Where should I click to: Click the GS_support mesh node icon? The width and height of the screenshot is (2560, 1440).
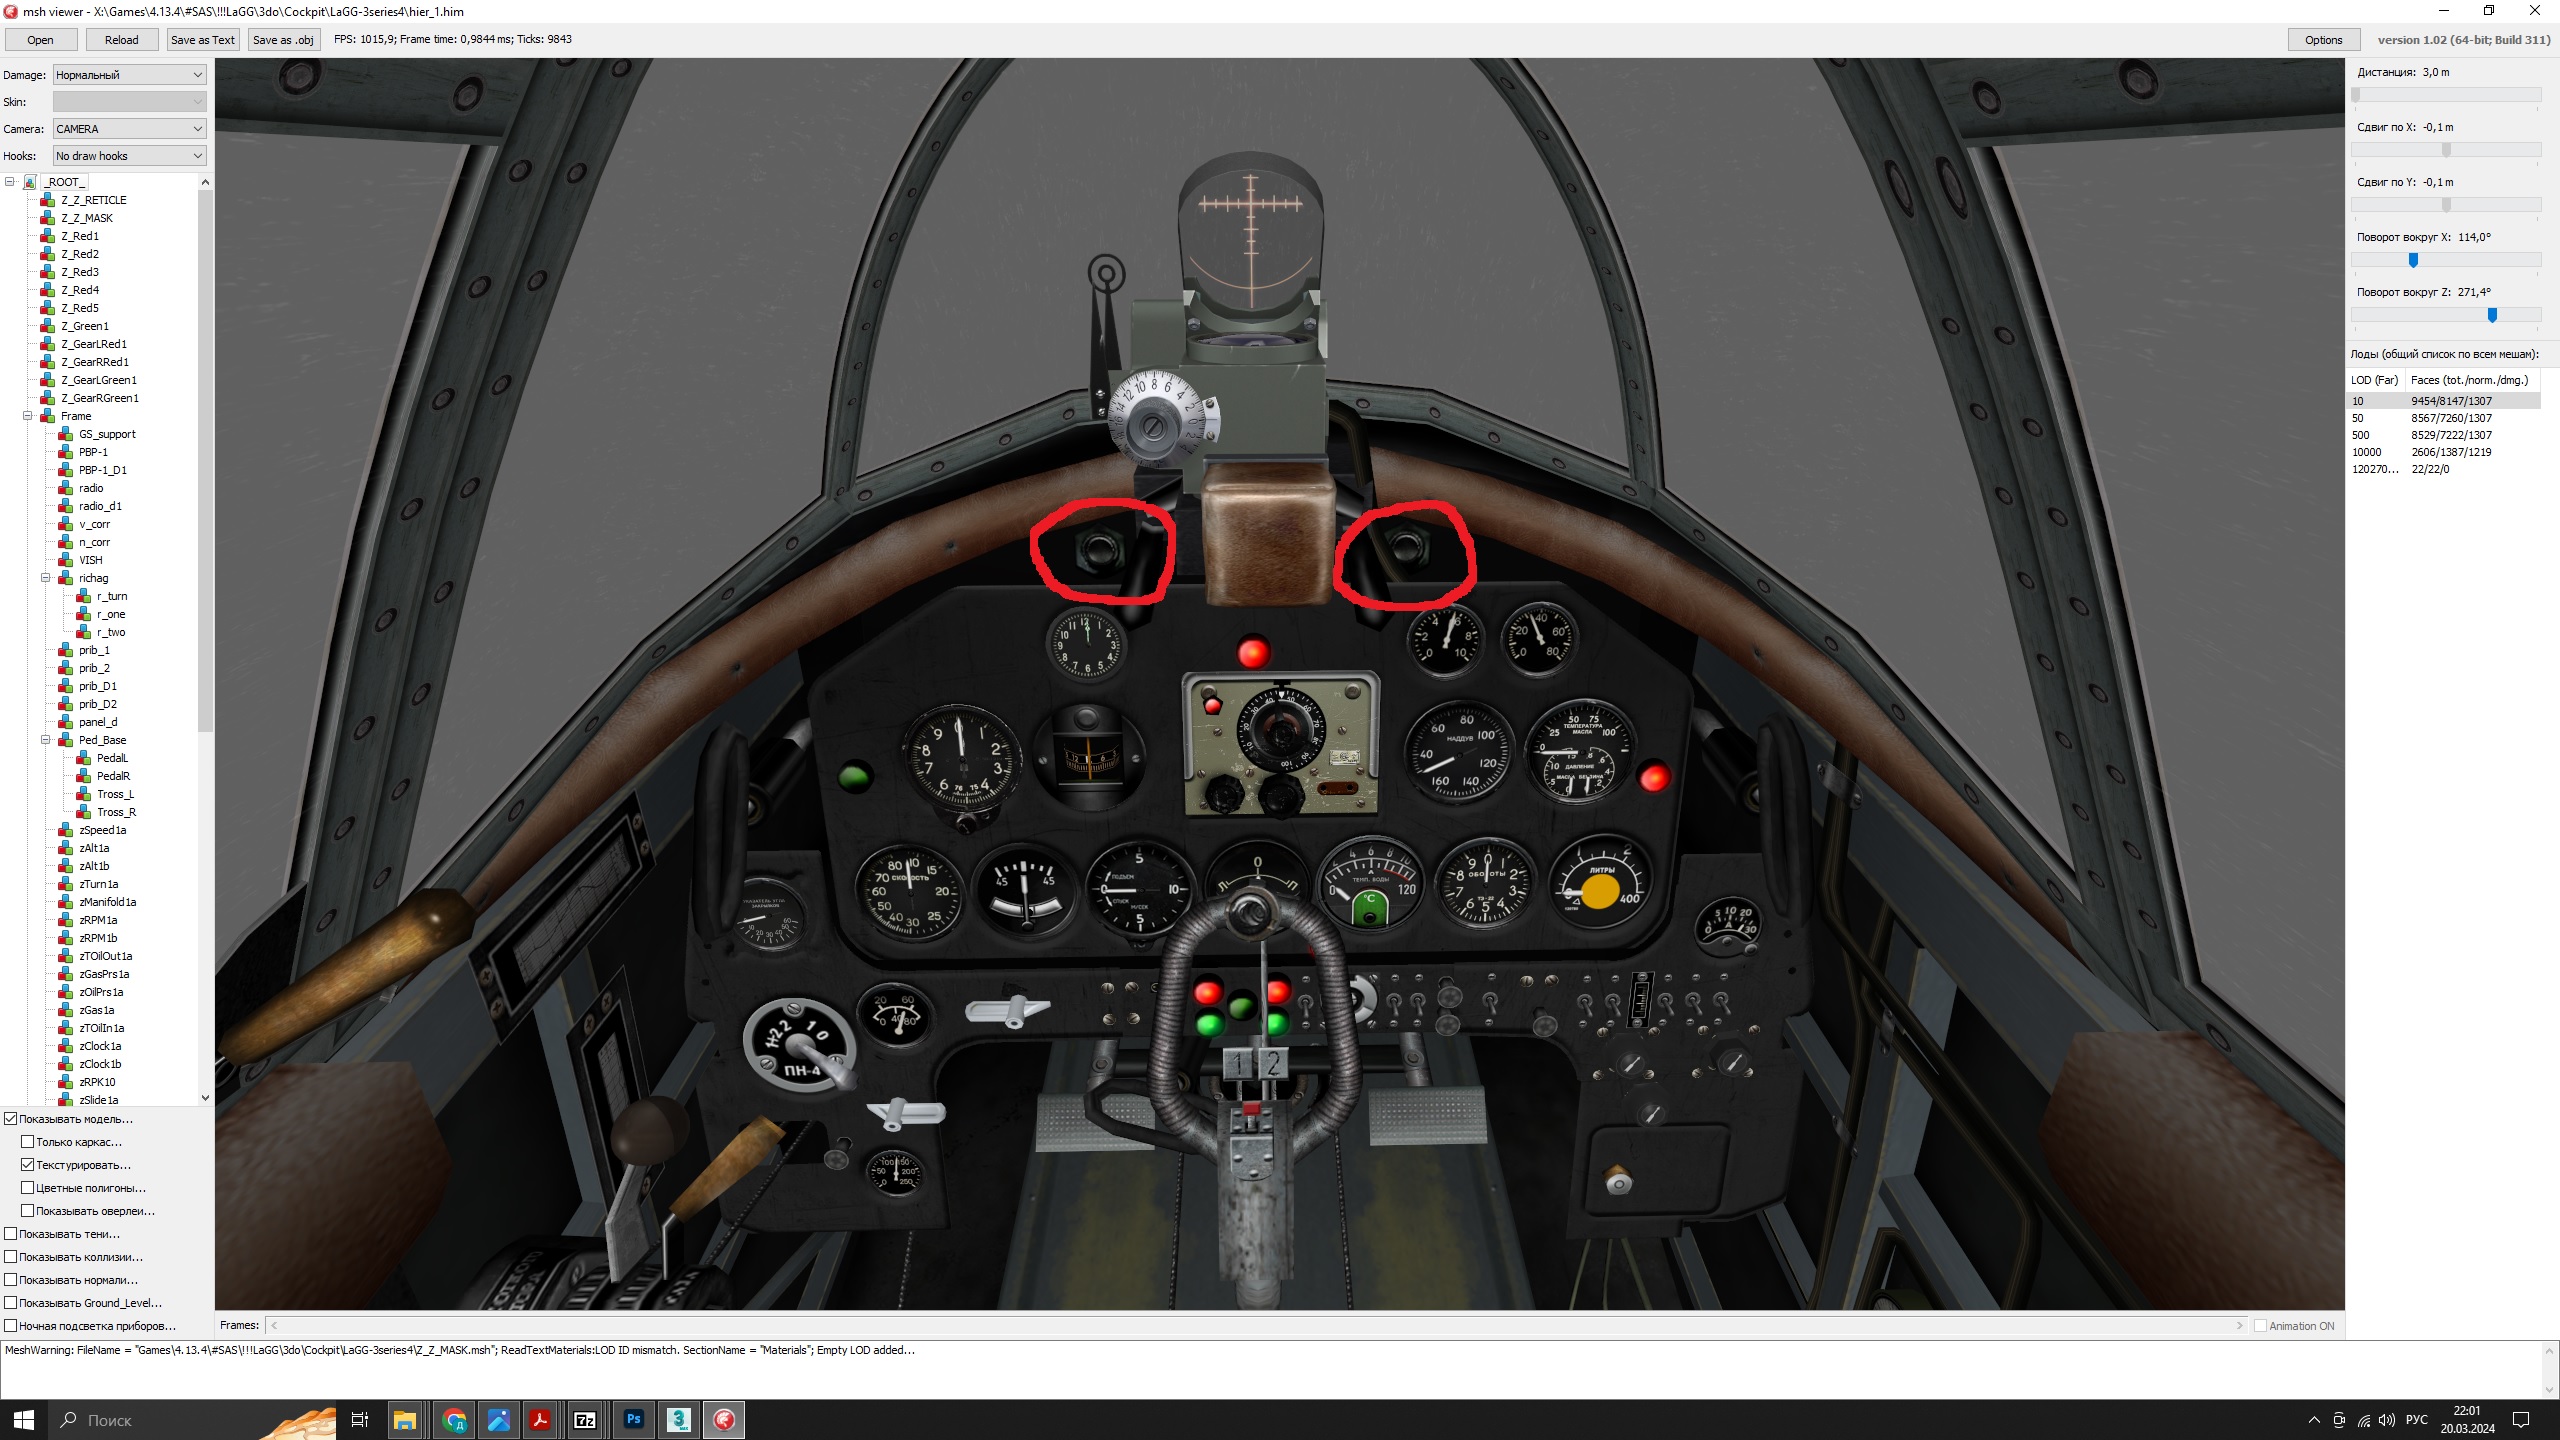[x=66, y=434]
